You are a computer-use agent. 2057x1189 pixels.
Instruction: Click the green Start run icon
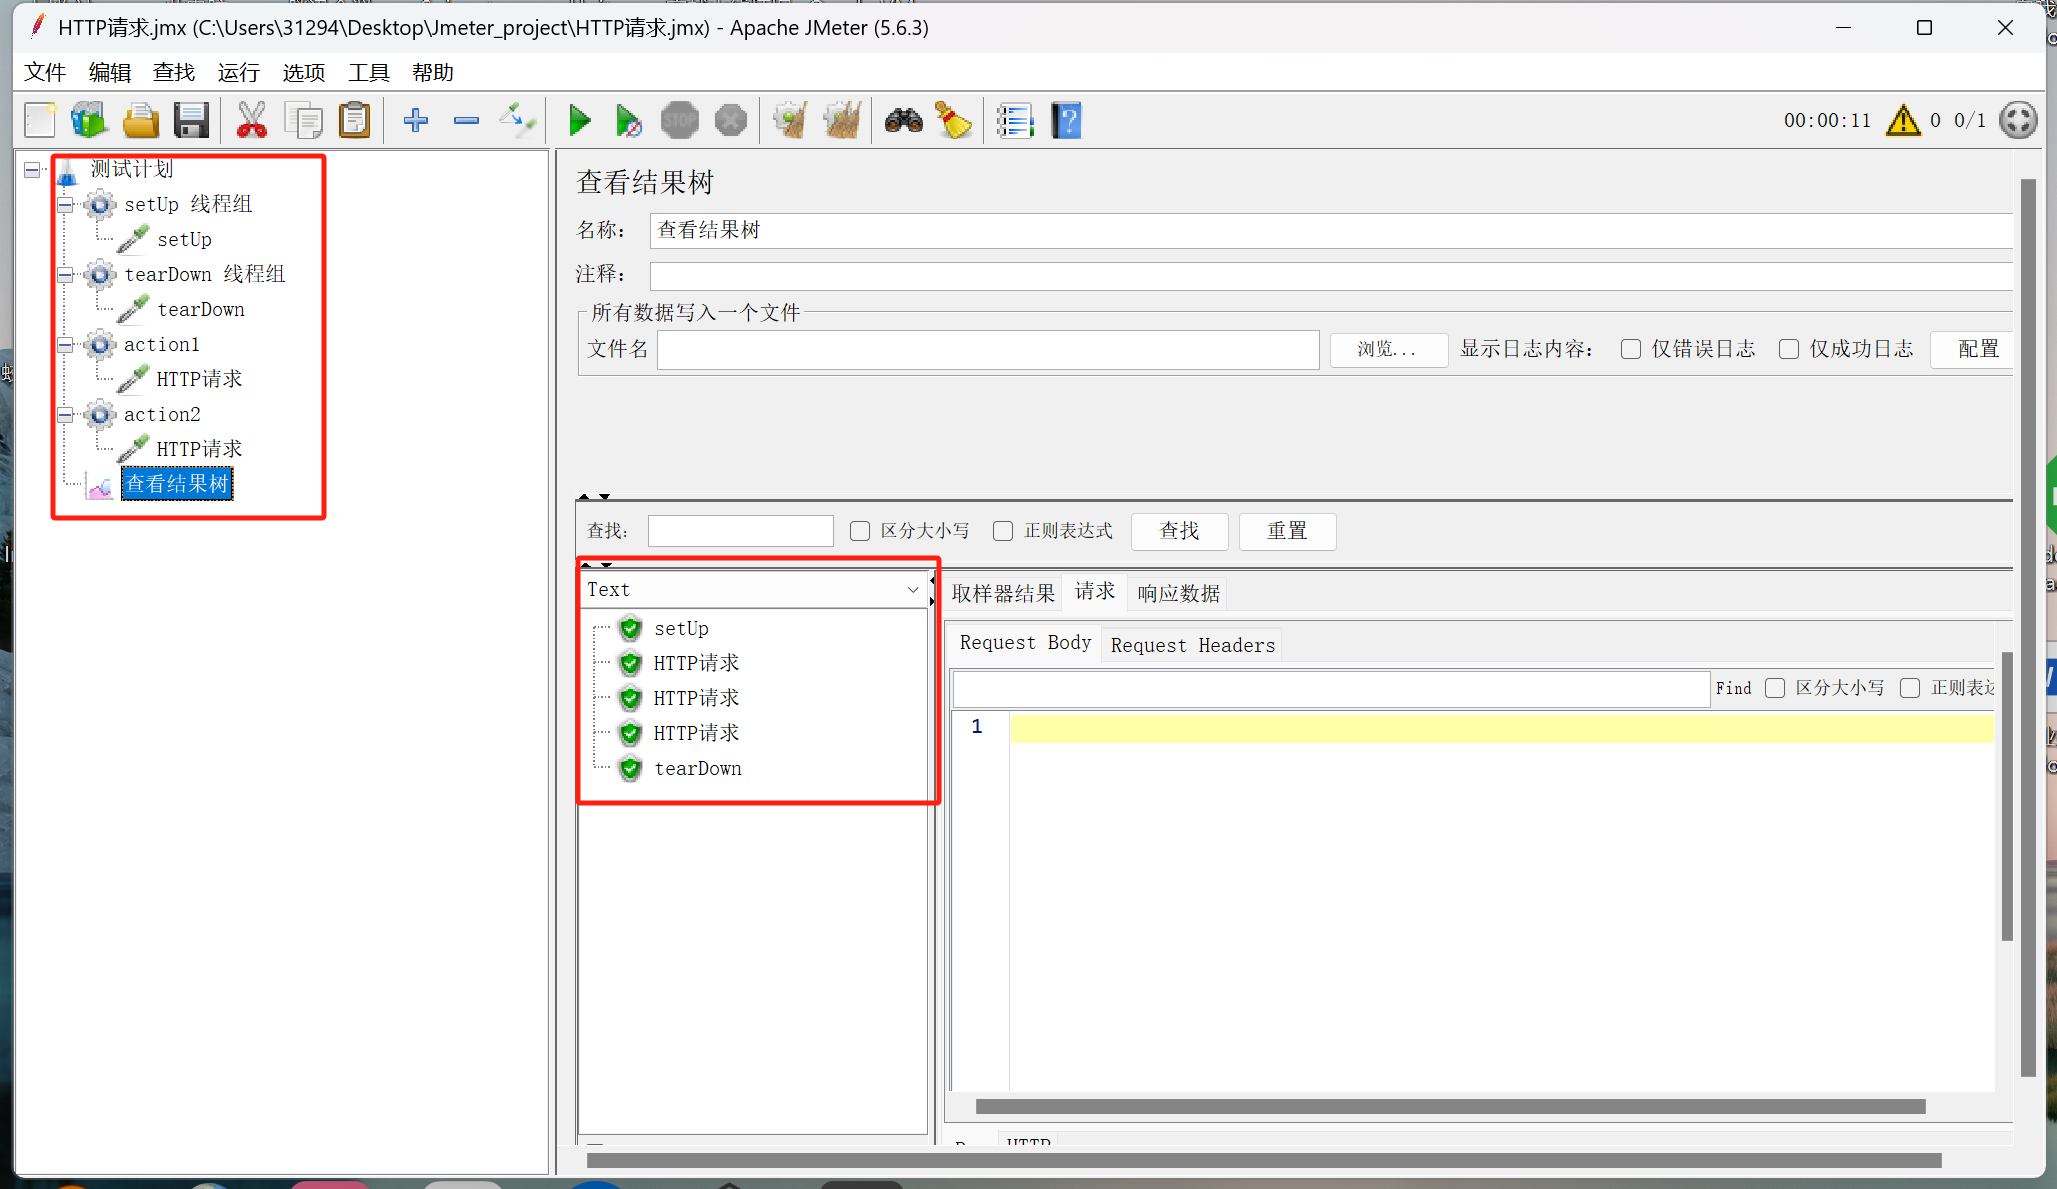(579, 121)
